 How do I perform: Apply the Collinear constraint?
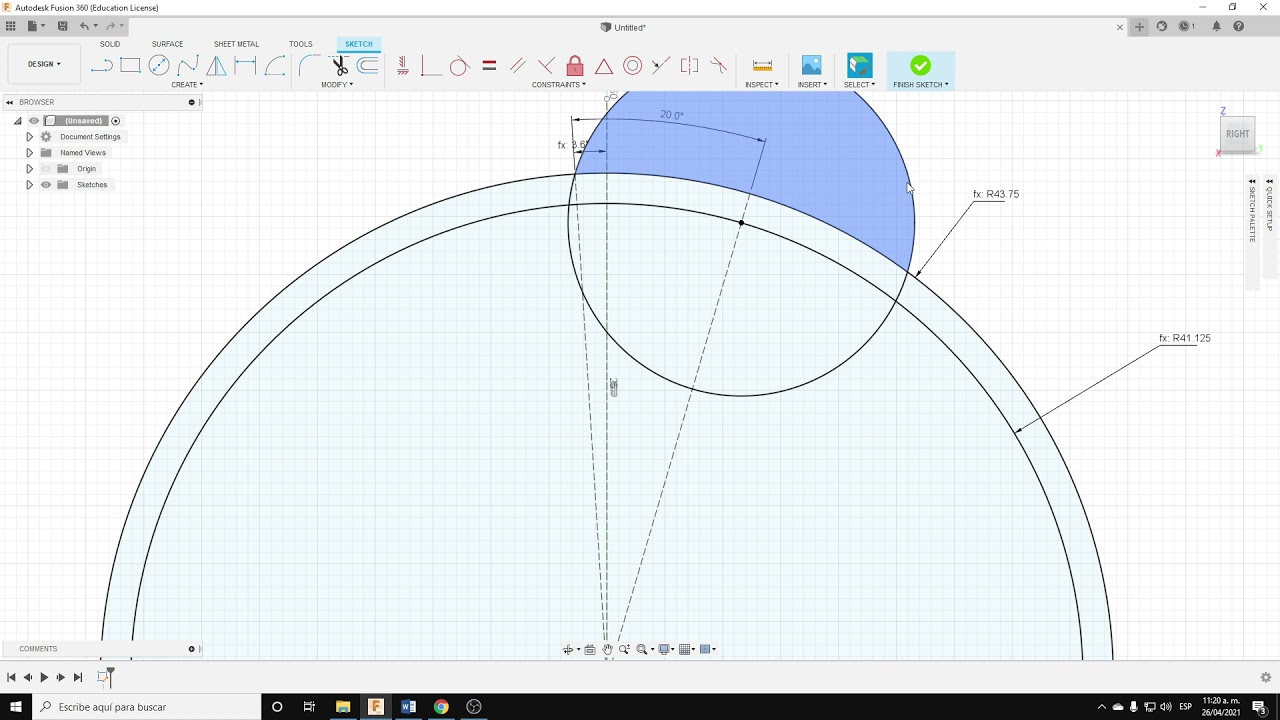click(x=661, y=66)
